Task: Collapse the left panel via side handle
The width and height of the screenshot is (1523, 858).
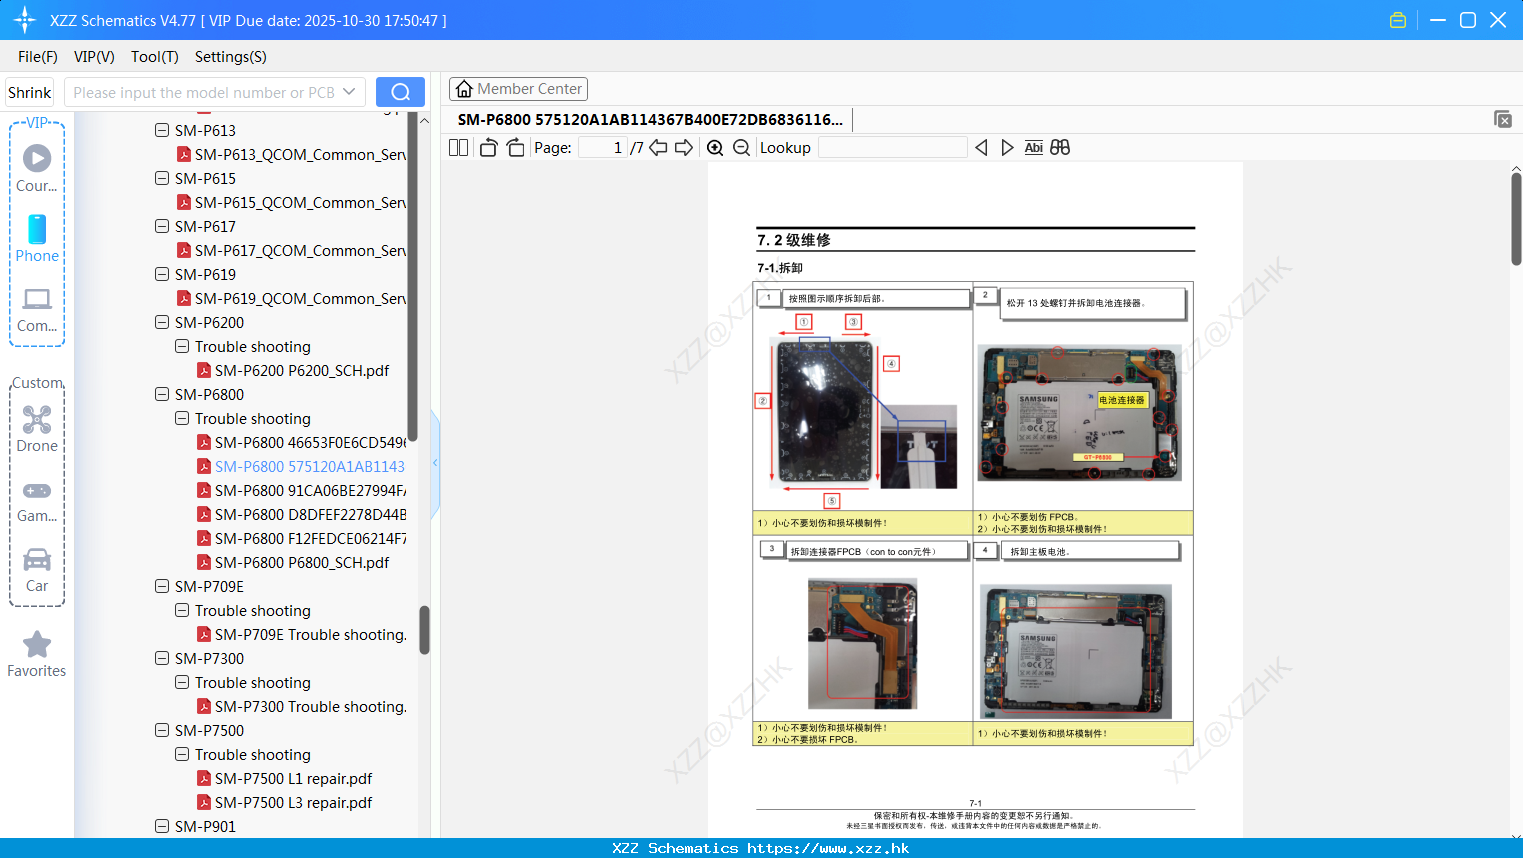Action: [435, 463]
